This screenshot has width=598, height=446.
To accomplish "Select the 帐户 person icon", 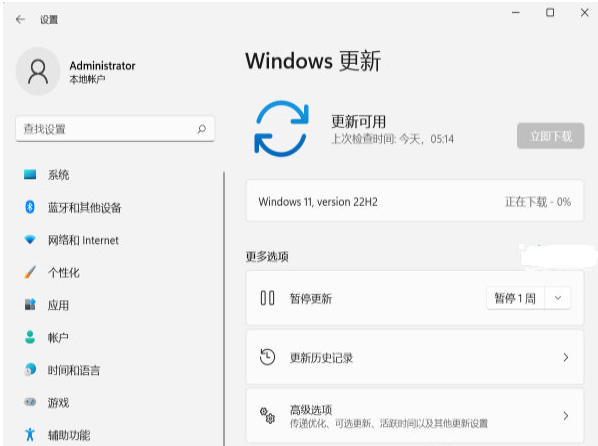I will click(x=30, y=337).
